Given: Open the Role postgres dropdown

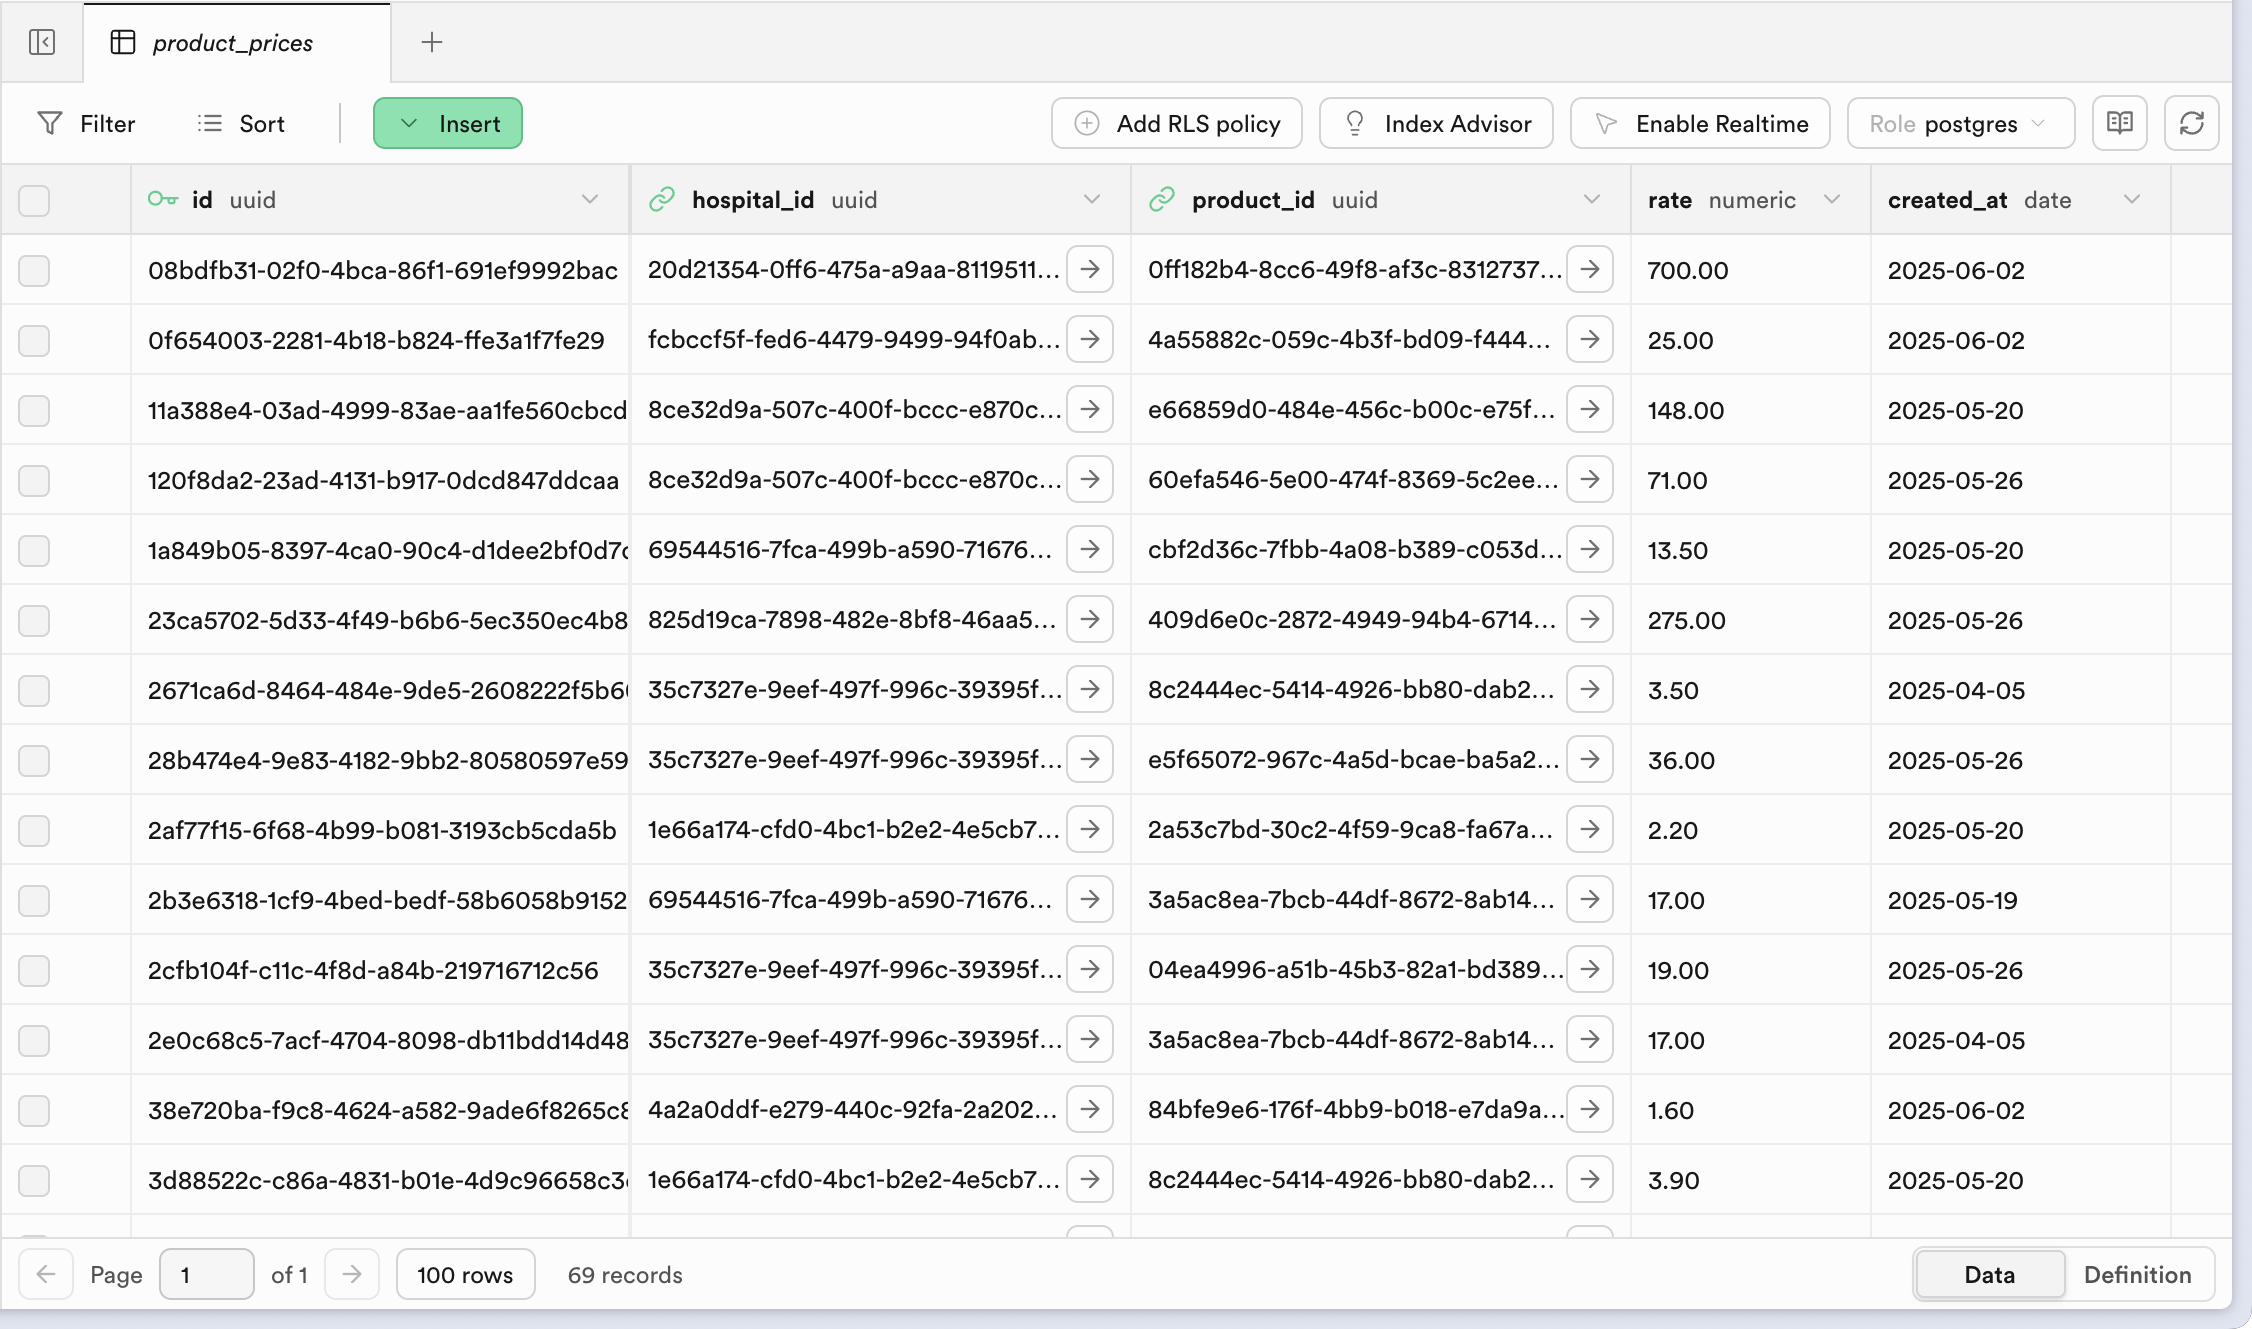Looking at the screenshot, I should tap(1960, 123).
